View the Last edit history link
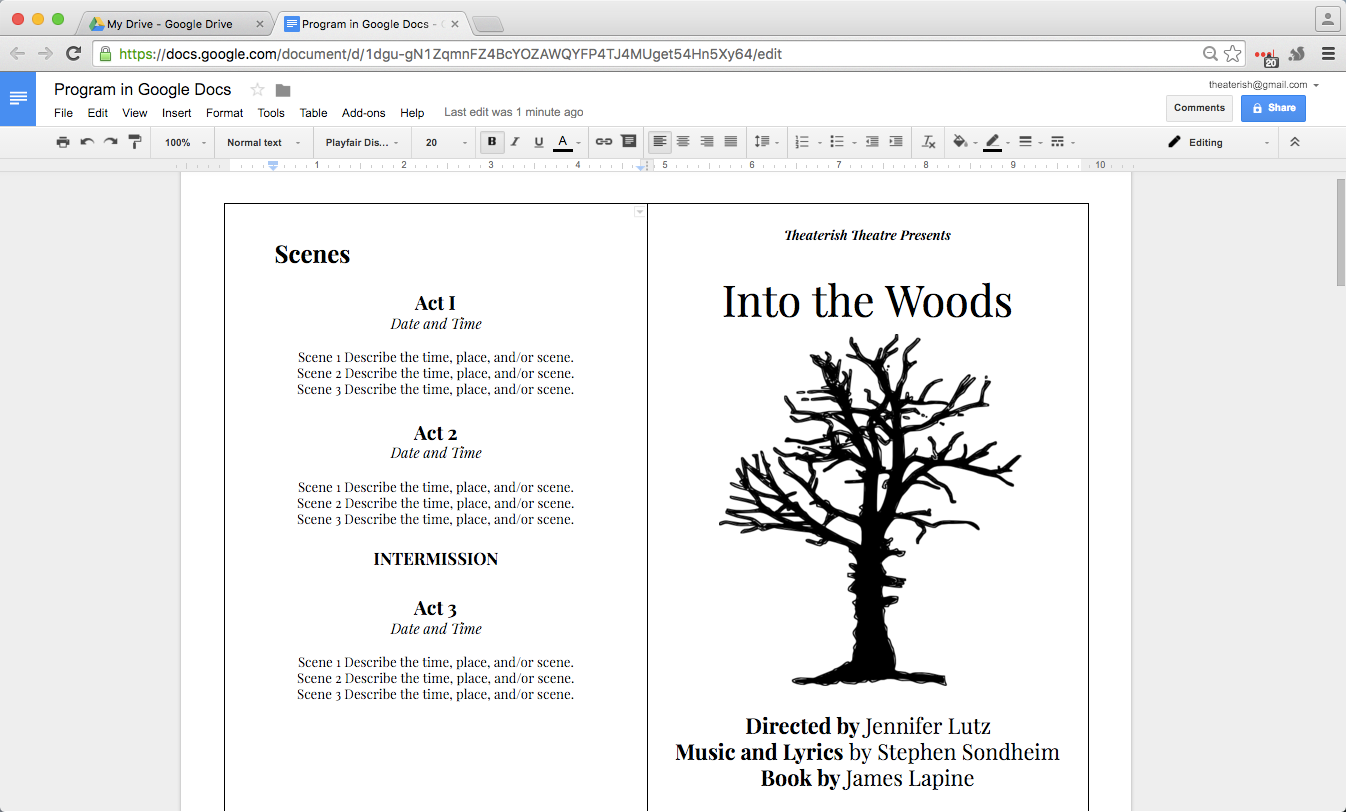The width and height of the screenshot is (1346, 812). tap(514, 113)
